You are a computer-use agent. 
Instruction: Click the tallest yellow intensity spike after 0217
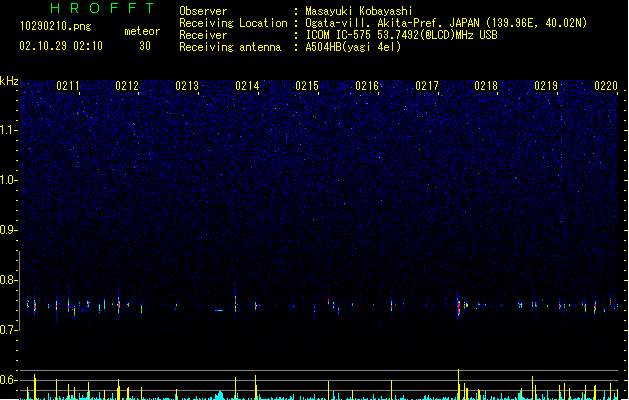point(458,384)
